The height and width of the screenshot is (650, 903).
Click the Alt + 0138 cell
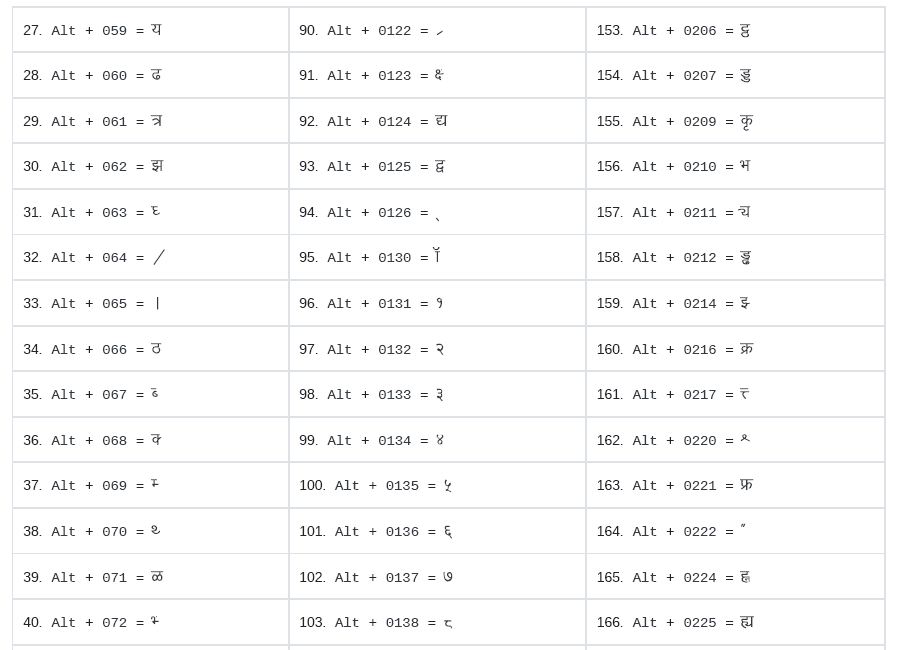pyautogui.click(x=437, y=622)
